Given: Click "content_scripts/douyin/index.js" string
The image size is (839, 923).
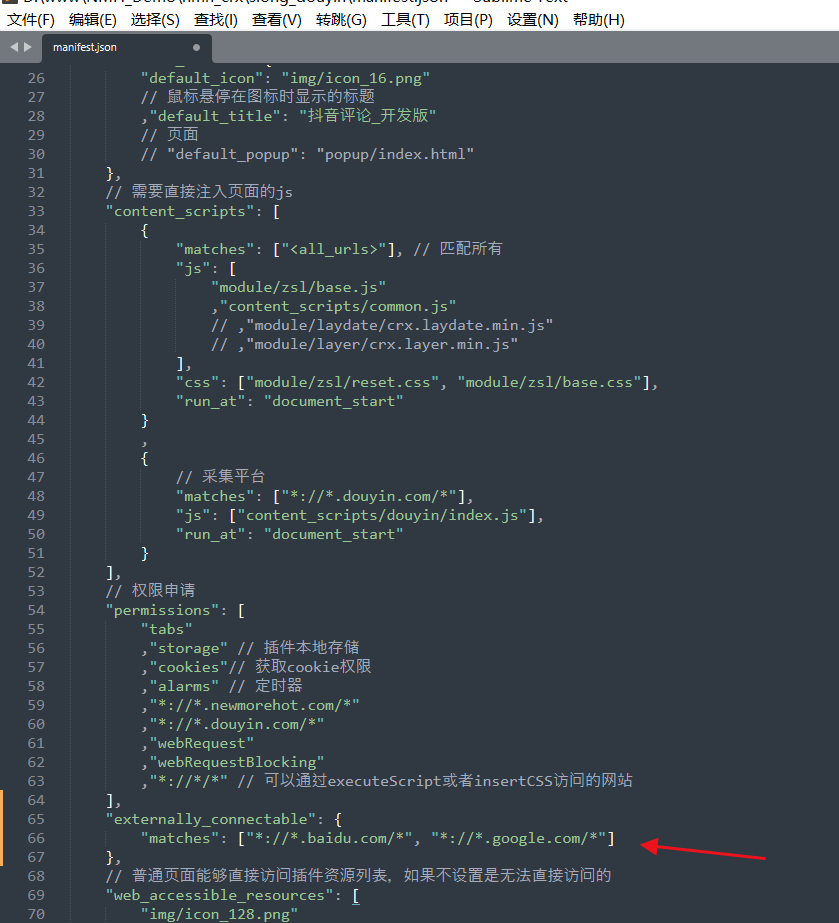Looking at the screenshot, I should (x=382, y=516).
